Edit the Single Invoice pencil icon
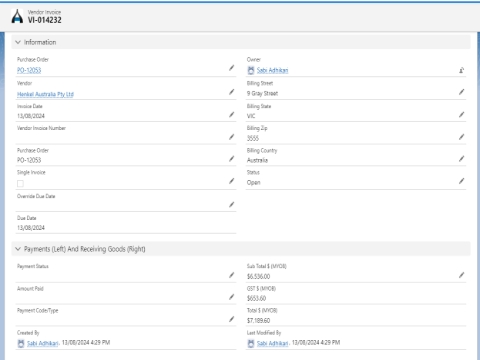 click(232, 181)
